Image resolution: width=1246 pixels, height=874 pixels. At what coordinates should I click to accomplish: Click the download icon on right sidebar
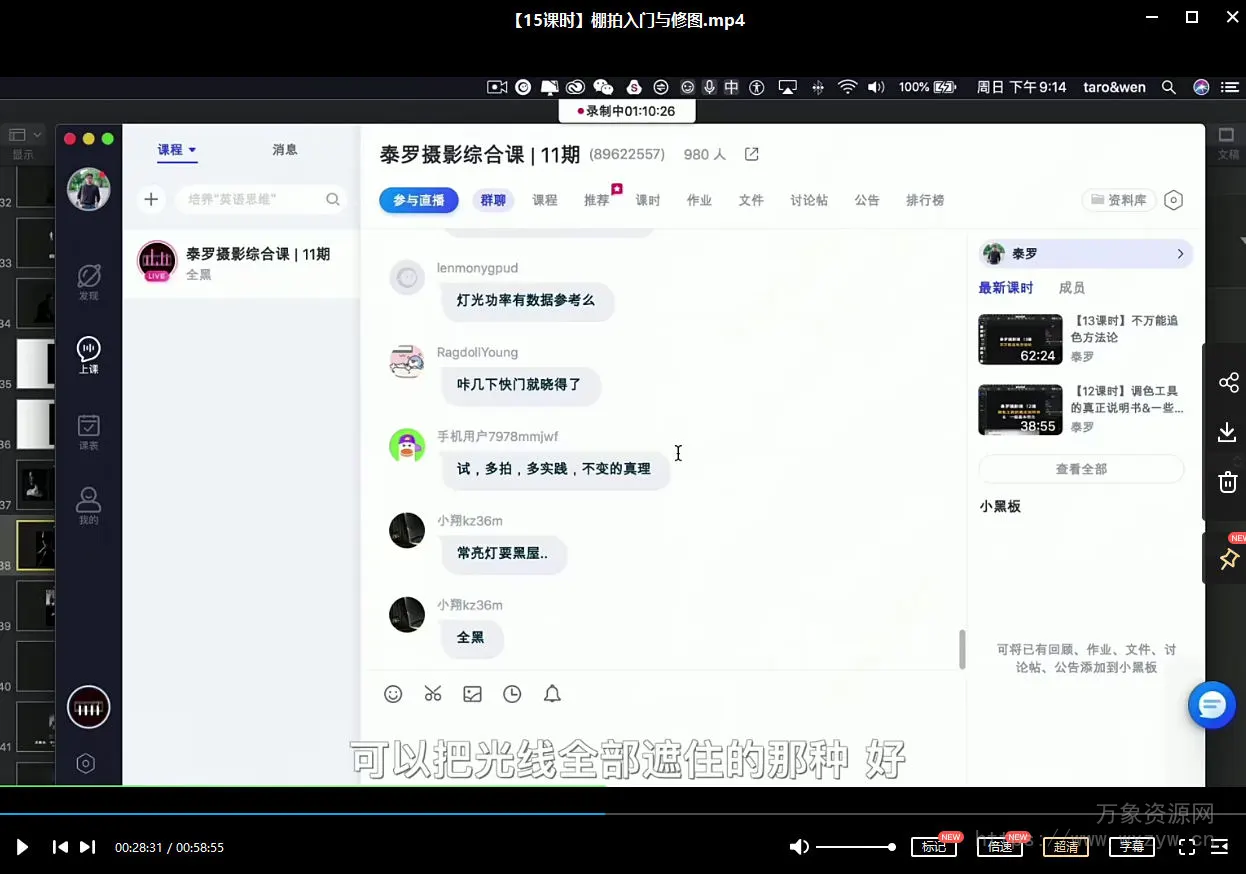click(x=1228, y=432)
